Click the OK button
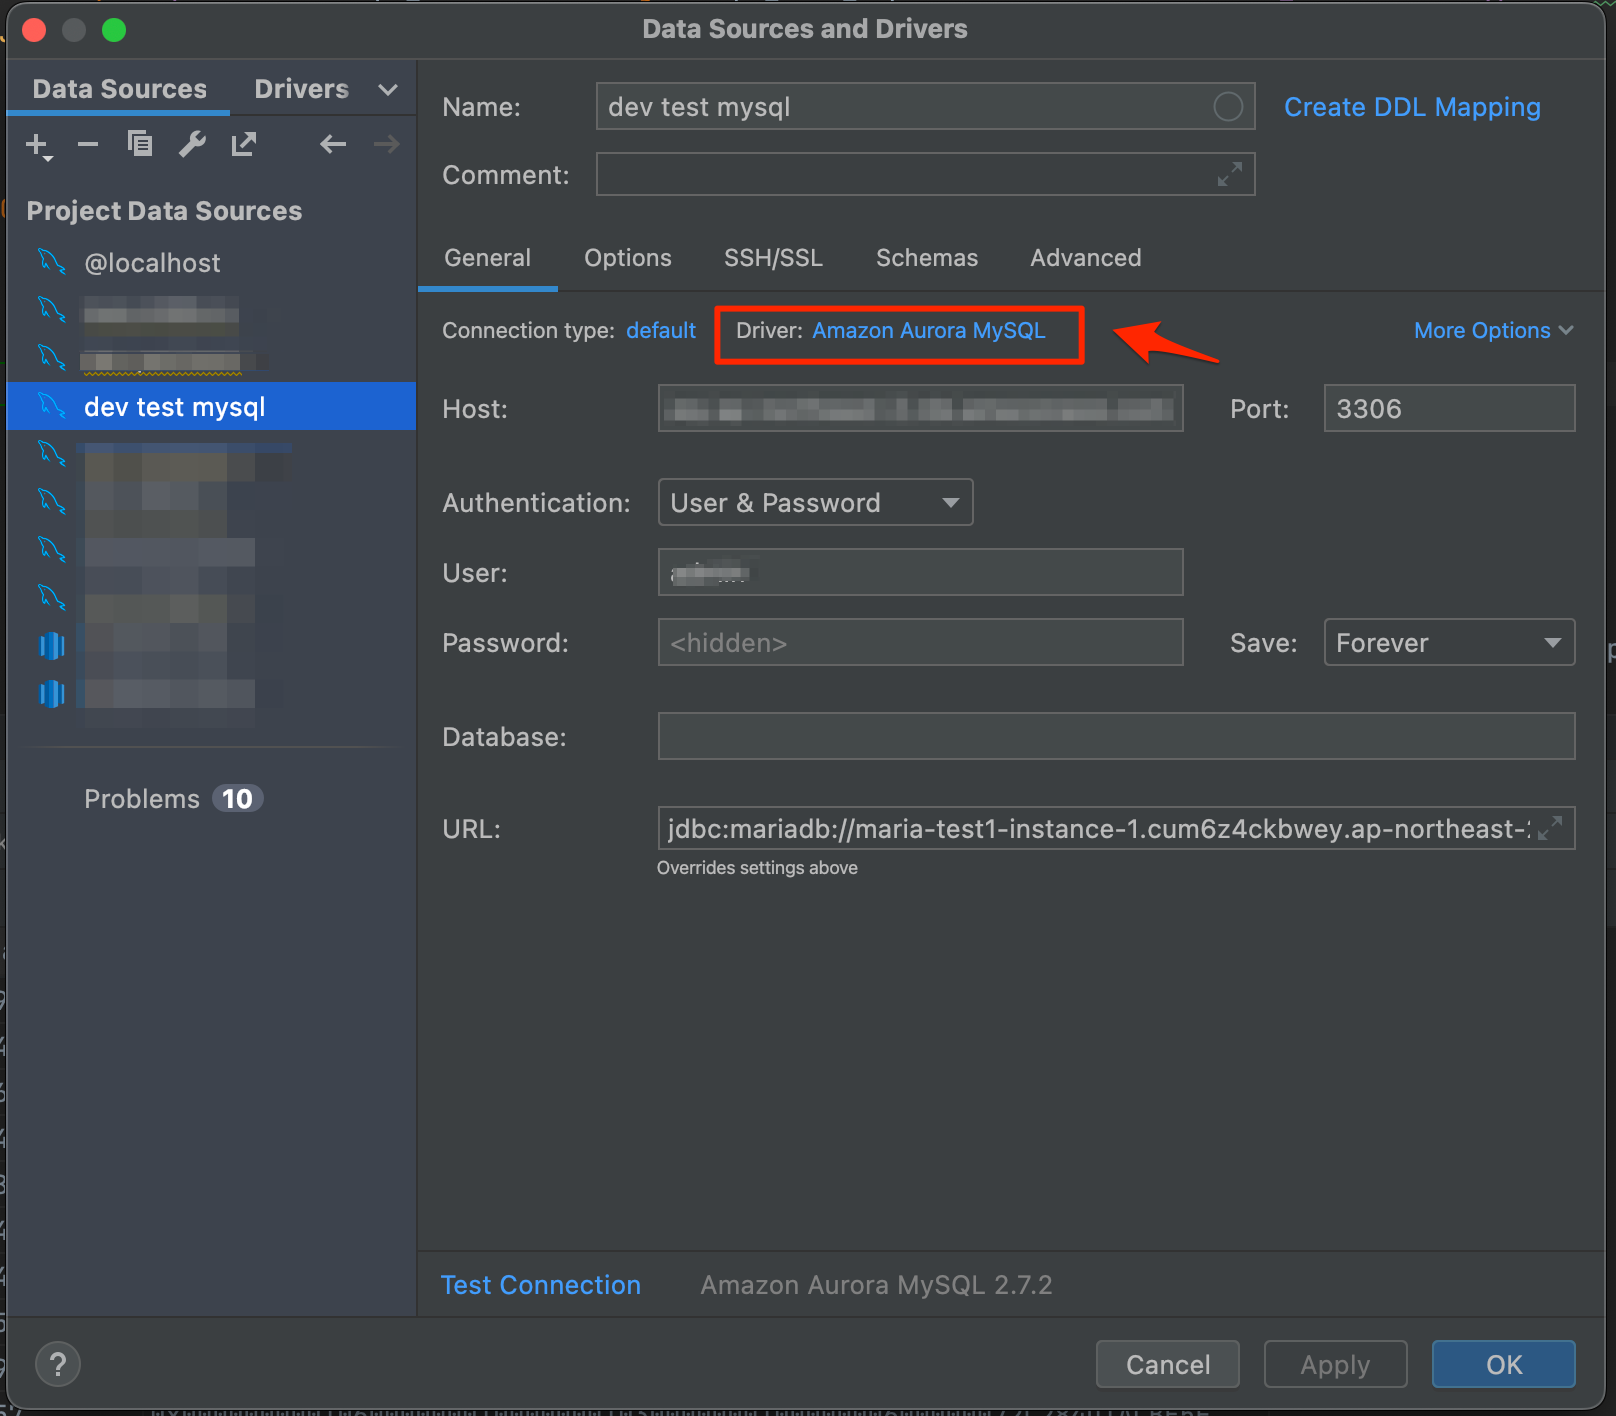1616x1416 pixels. [x=1504, y=1364]
